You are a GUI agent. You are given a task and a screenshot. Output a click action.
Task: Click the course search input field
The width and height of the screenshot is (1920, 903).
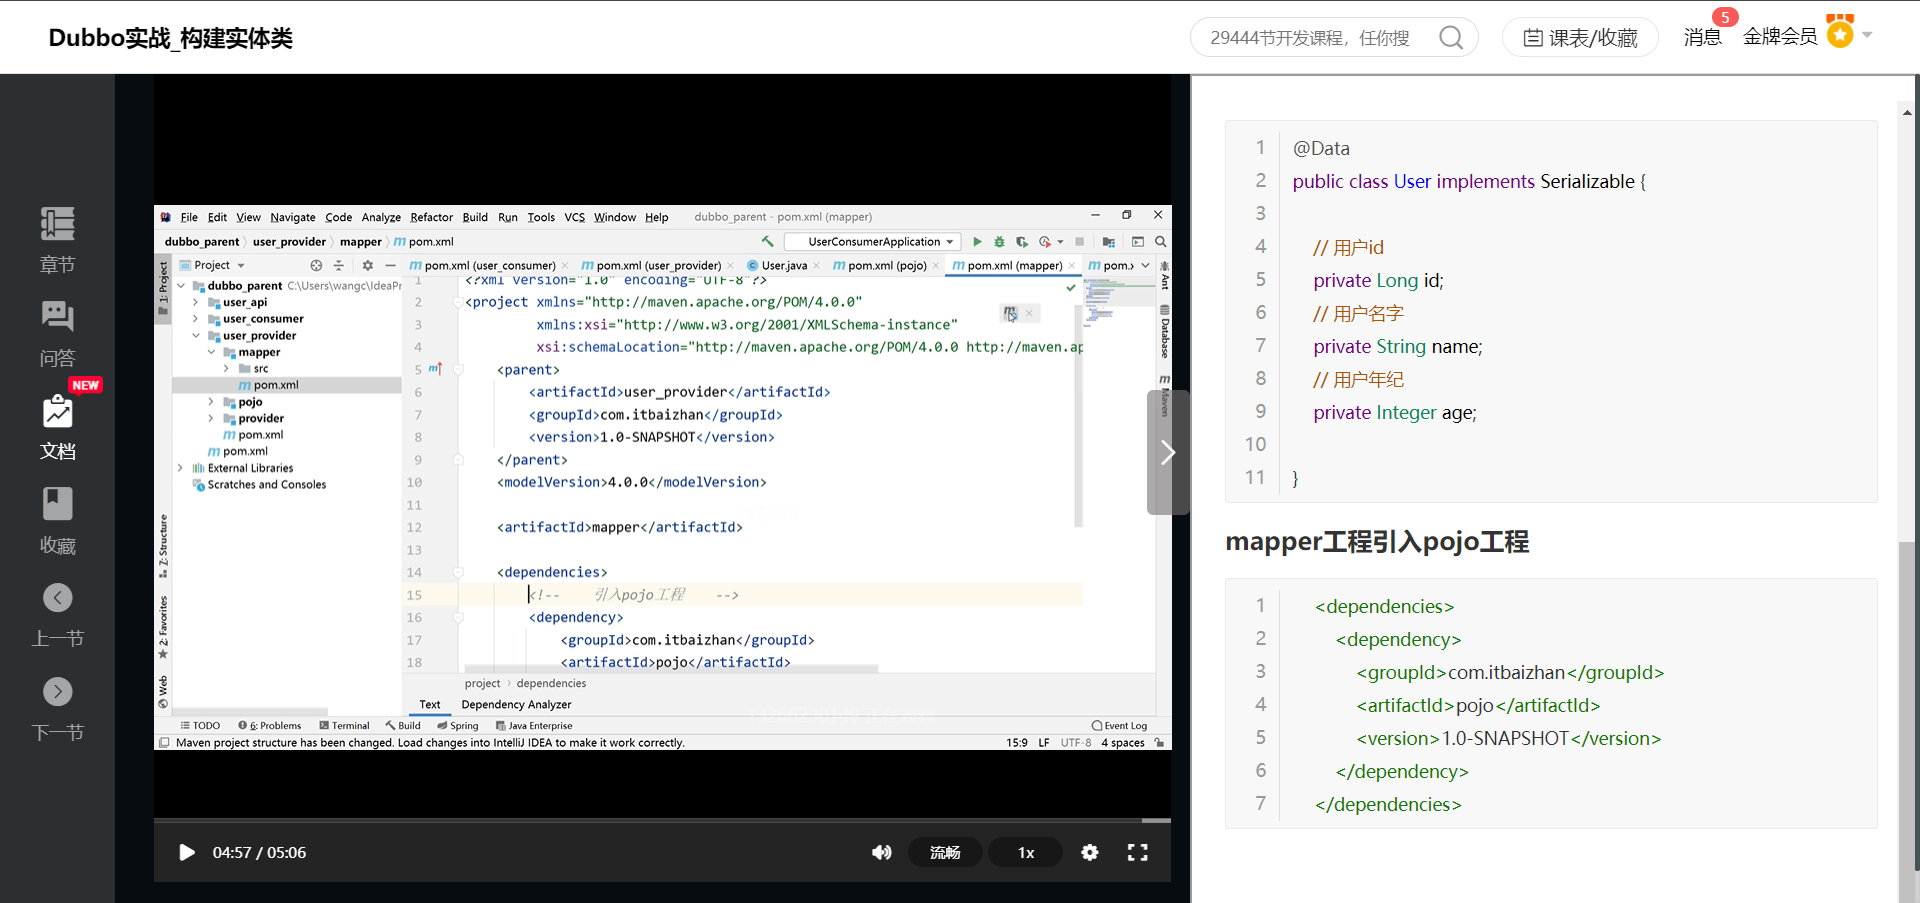point(1310,38)
